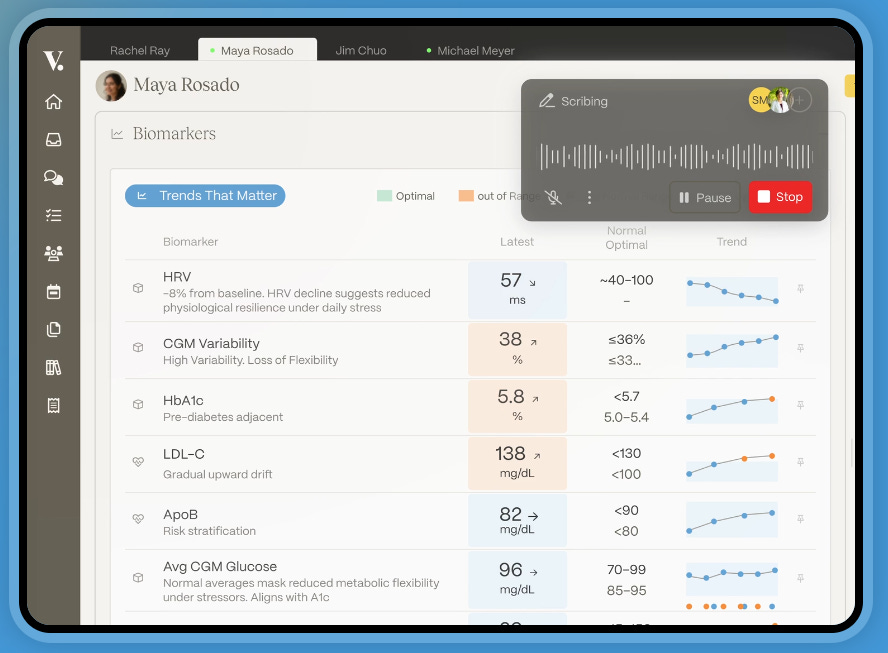Pin the LDL-C biomarker row

point(800,463)
